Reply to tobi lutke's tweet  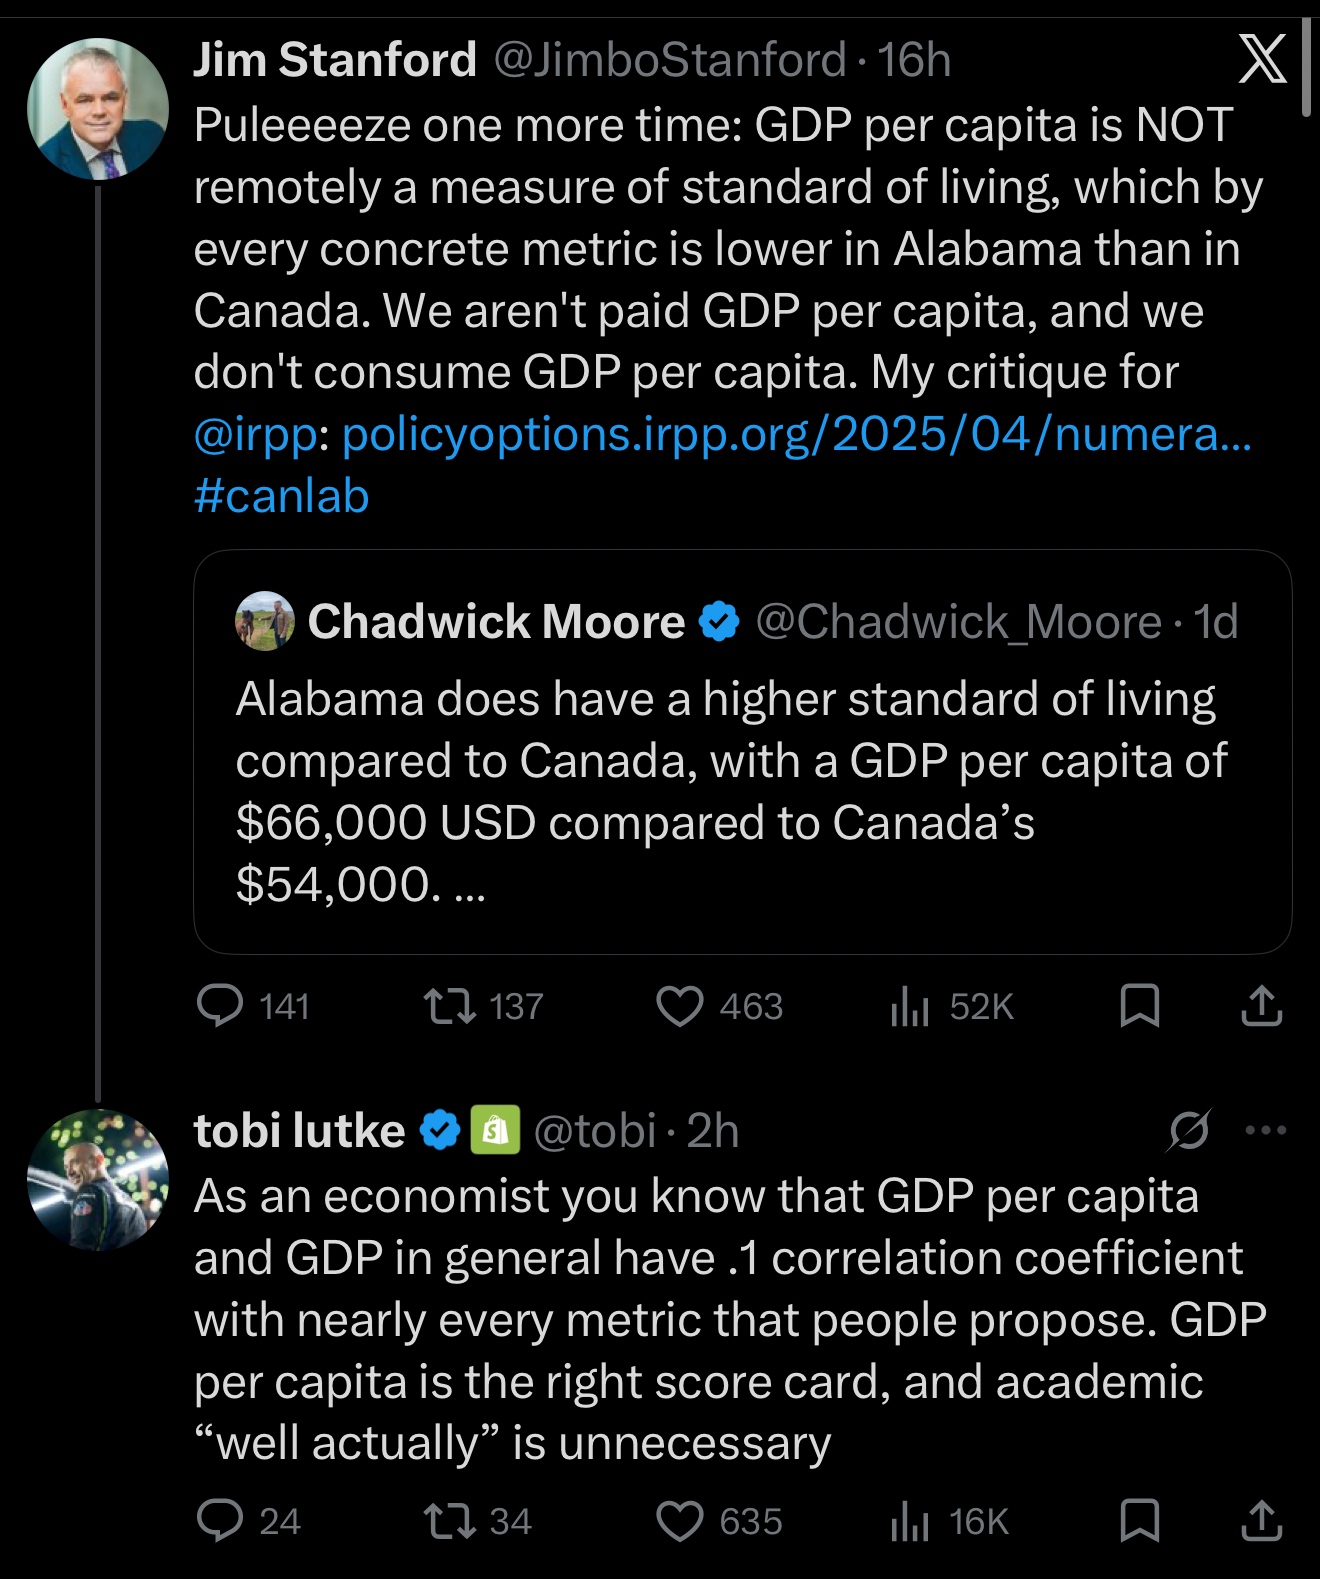click(220, 1521)
